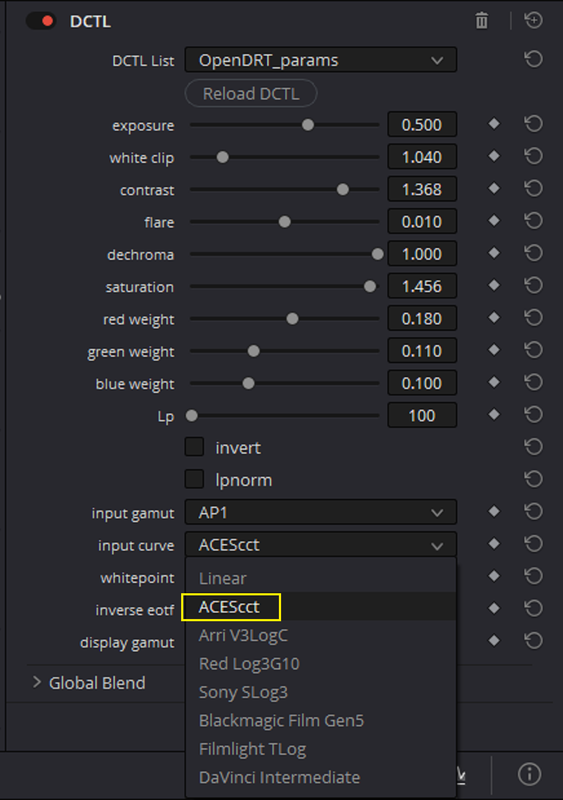Screen dimensions: 563x800
Task: Open the info icon at bottom right
Action: click(529, 774)
